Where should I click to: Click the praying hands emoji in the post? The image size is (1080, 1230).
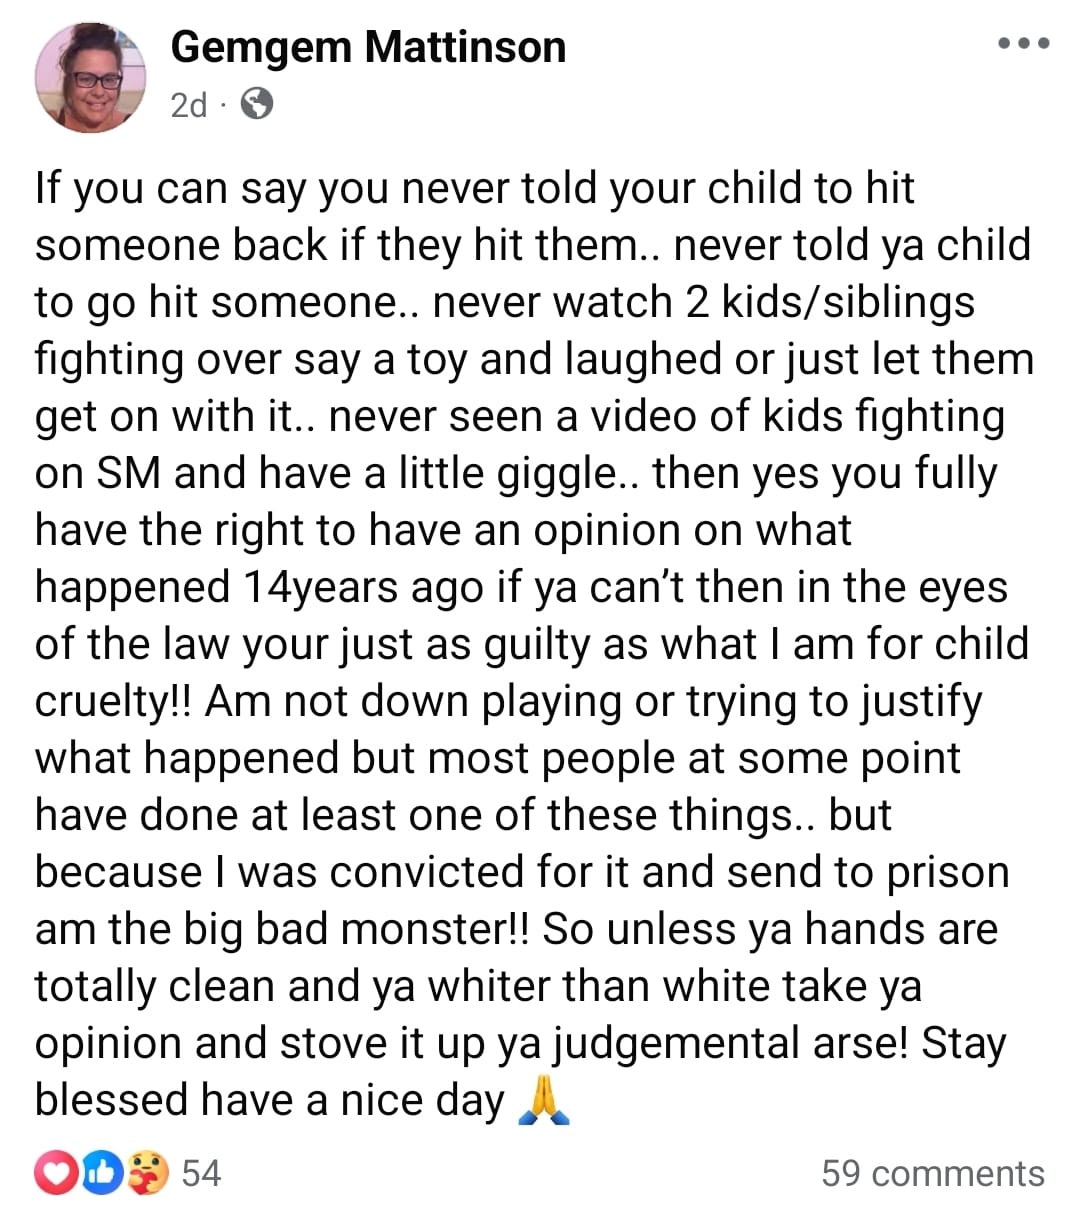coord(545,1103)
